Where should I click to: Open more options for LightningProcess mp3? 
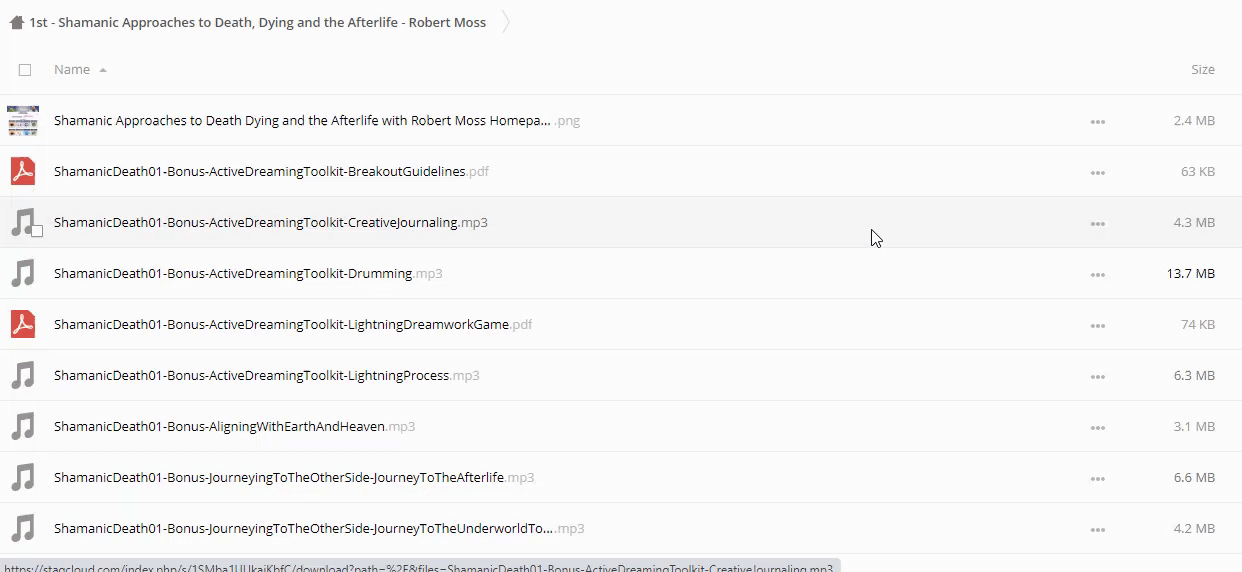[x=1097, y=377]
